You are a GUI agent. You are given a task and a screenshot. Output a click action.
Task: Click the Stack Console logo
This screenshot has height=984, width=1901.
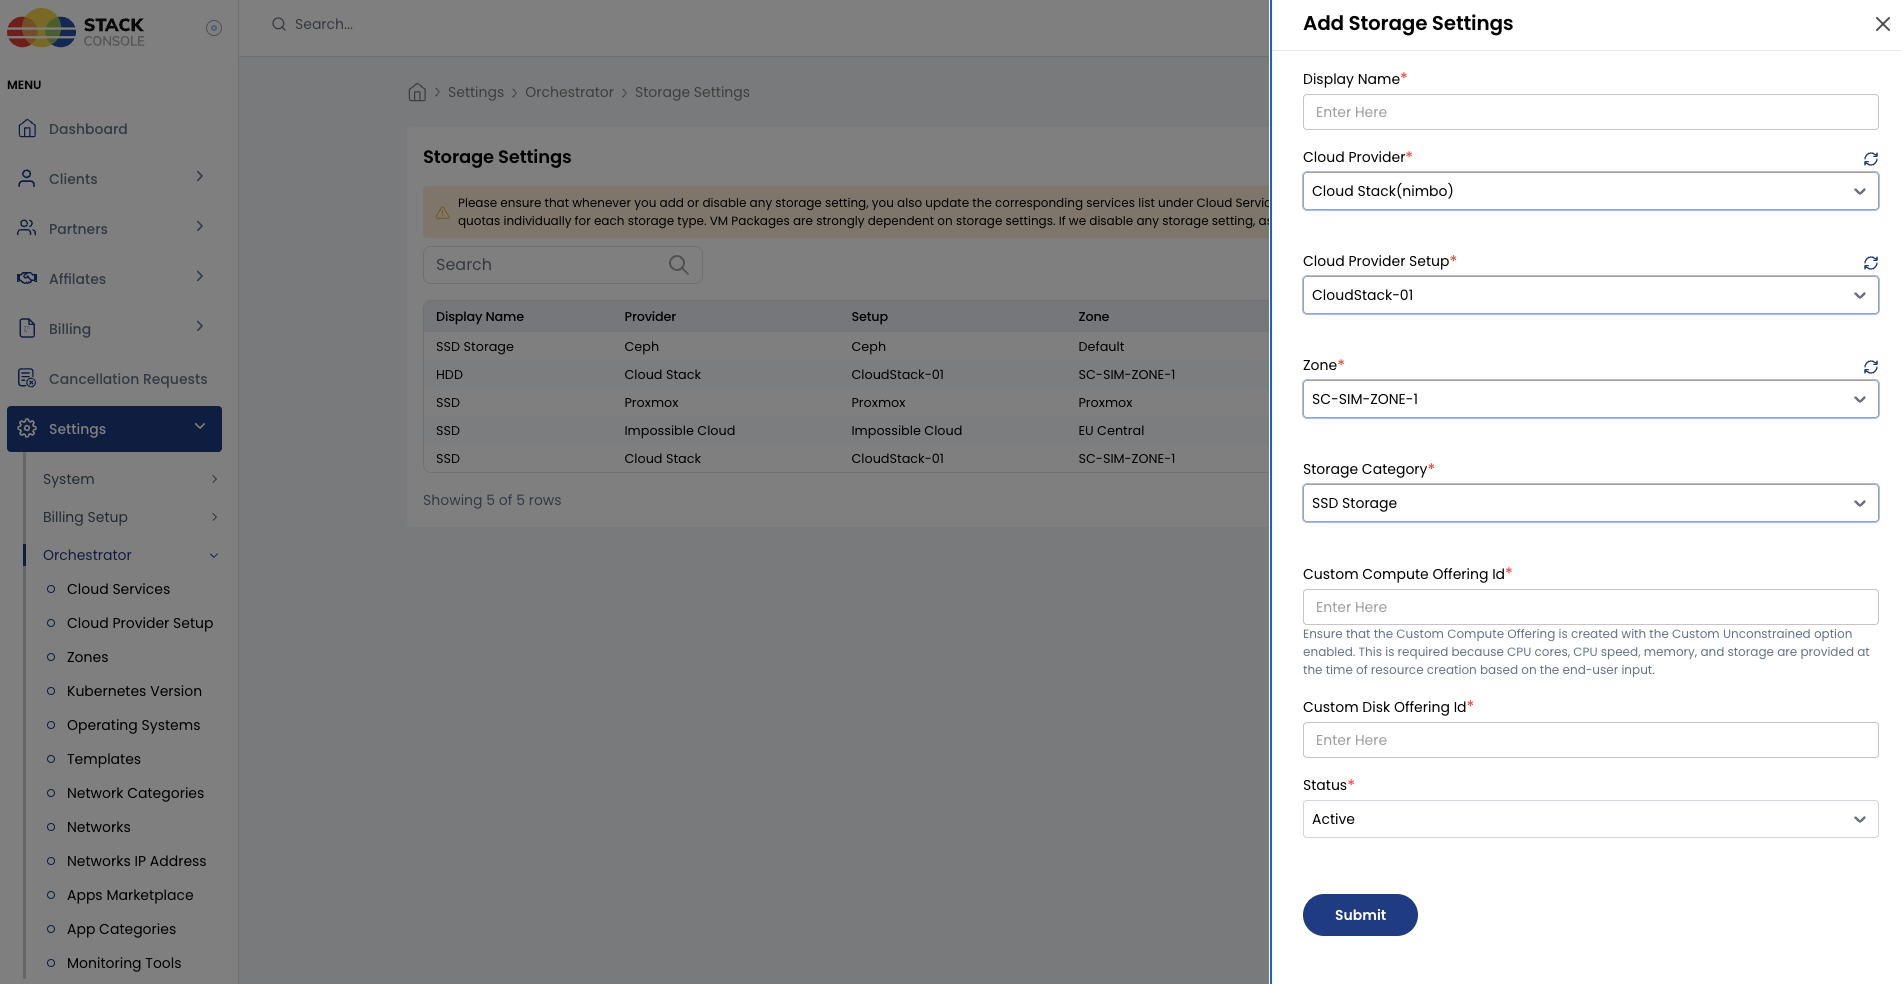tap(76, 28)
